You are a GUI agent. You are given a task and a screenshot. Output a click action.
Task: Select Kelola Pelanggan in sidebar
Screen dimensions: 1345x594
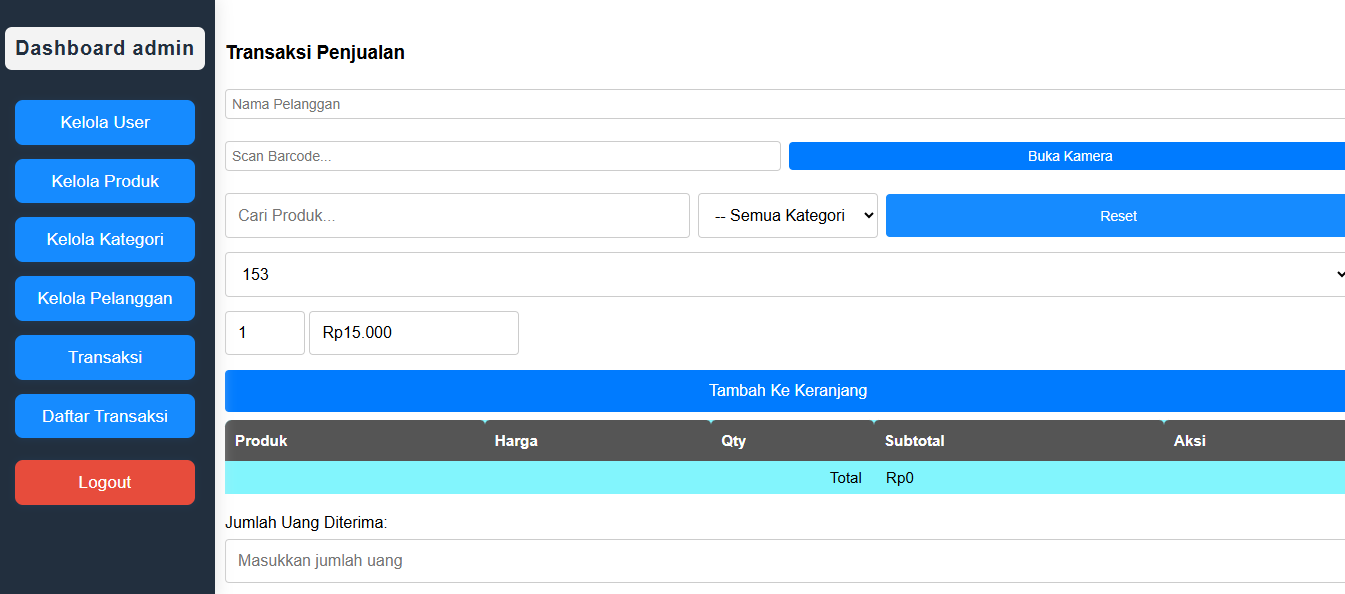(105, 298)
